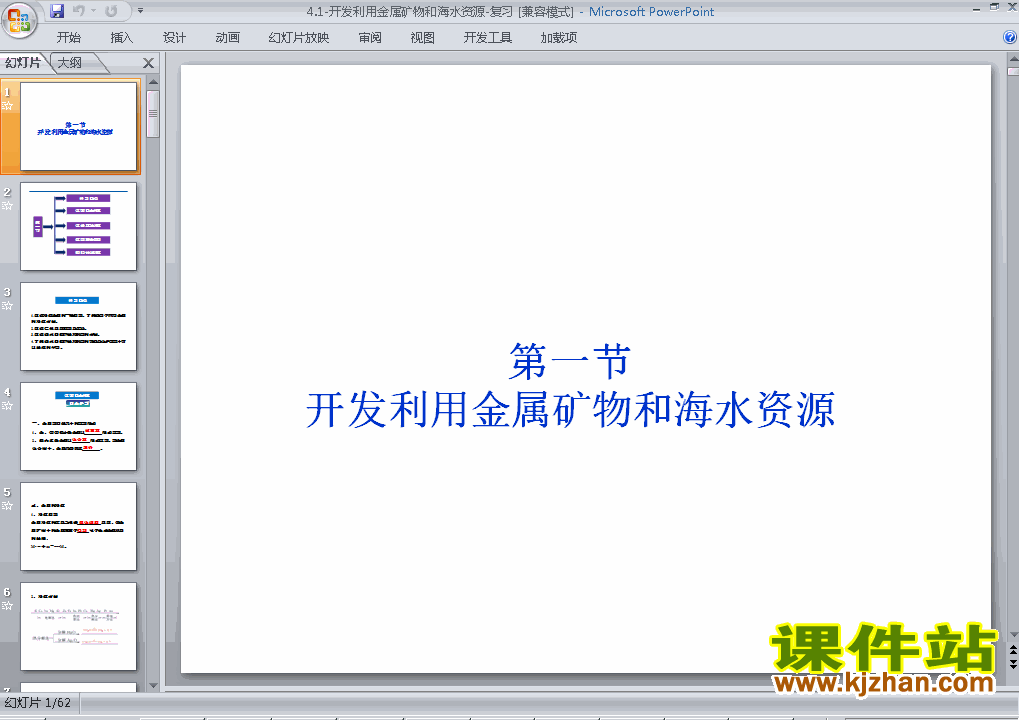Click the blue Help question mark icon

(x=1010, y=37)
